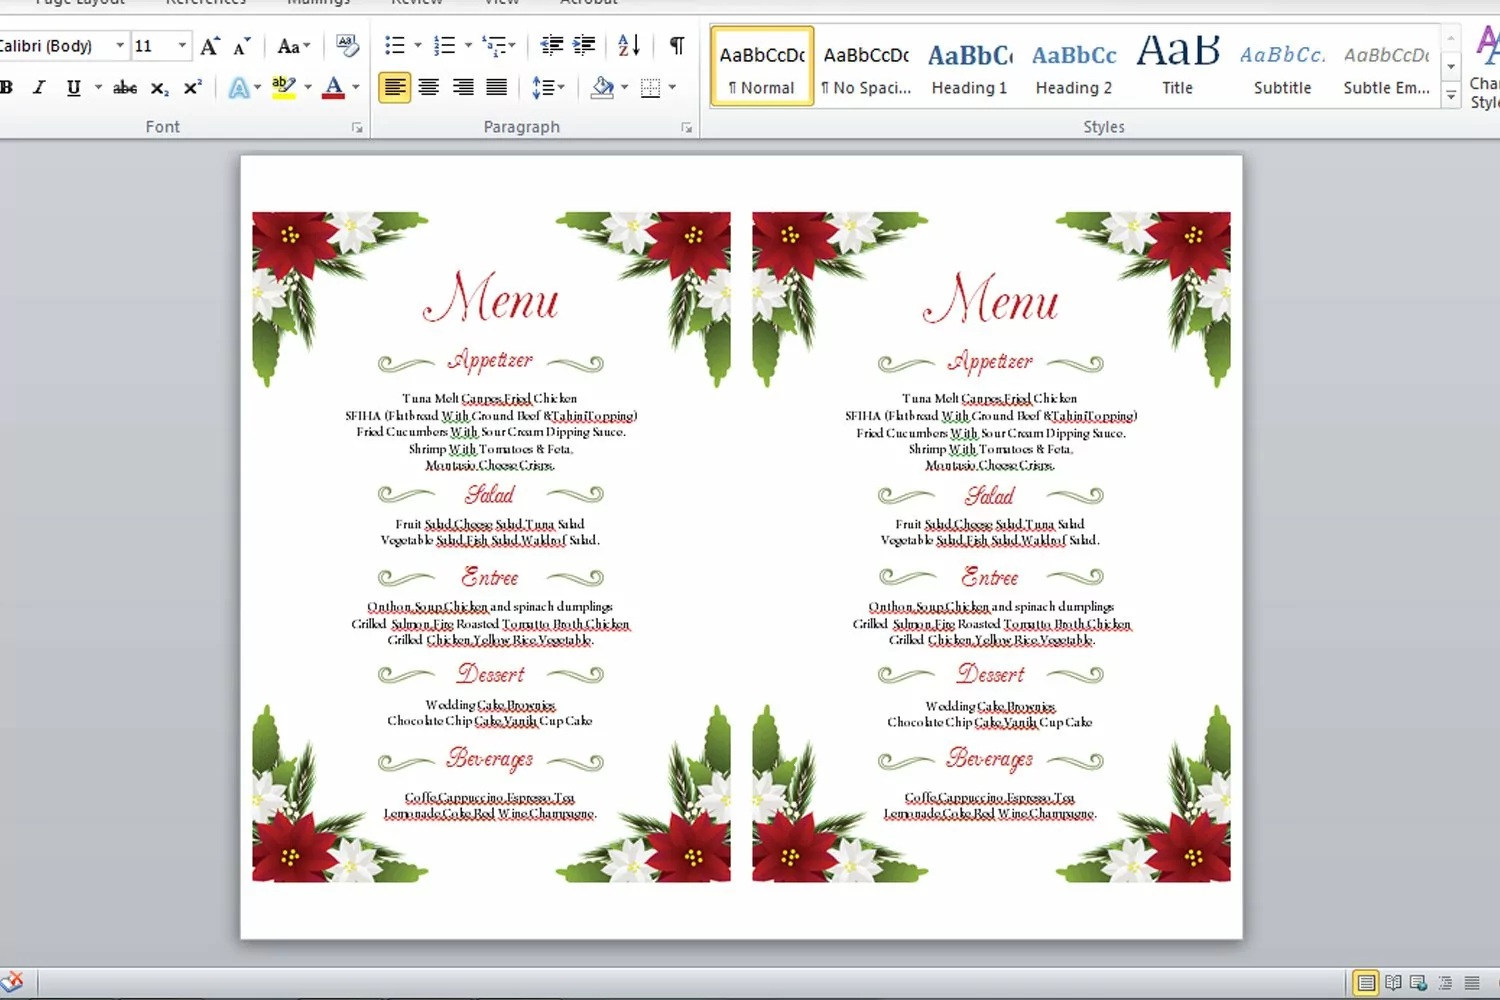
Task: Open the shading color dropdown arrow
Action: (x=625, y=88)
